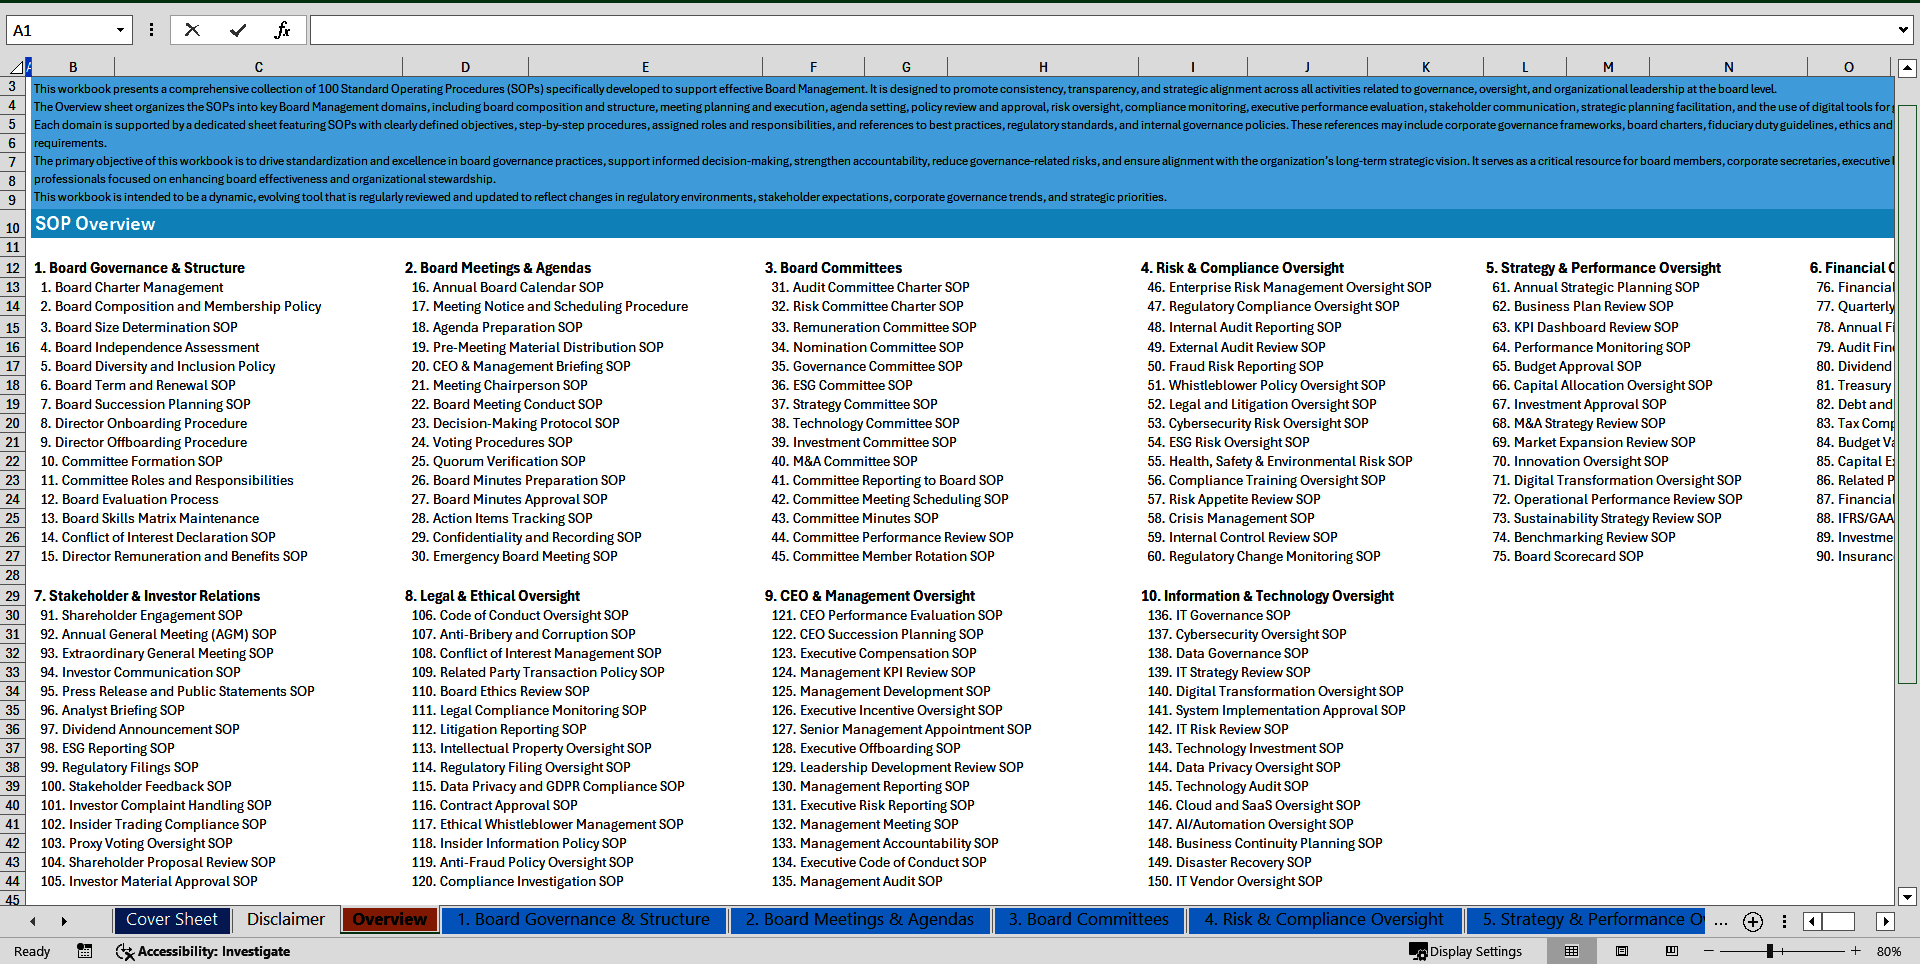The height and width of the screenshot is (965, 1920).
Task: Click the Select All corner triangle
Action: click(16, 67)
